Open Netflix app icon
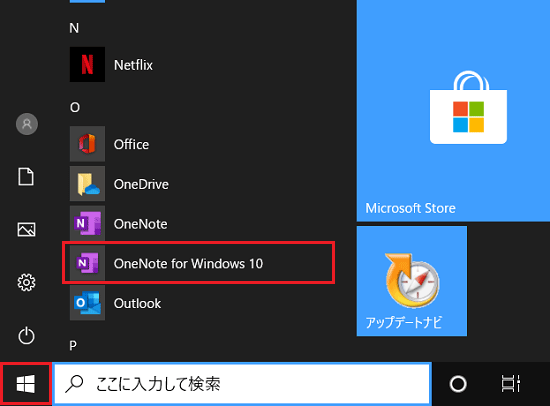Image resolution: width=550 pixels, height=406 pixels. pos(87,65)
